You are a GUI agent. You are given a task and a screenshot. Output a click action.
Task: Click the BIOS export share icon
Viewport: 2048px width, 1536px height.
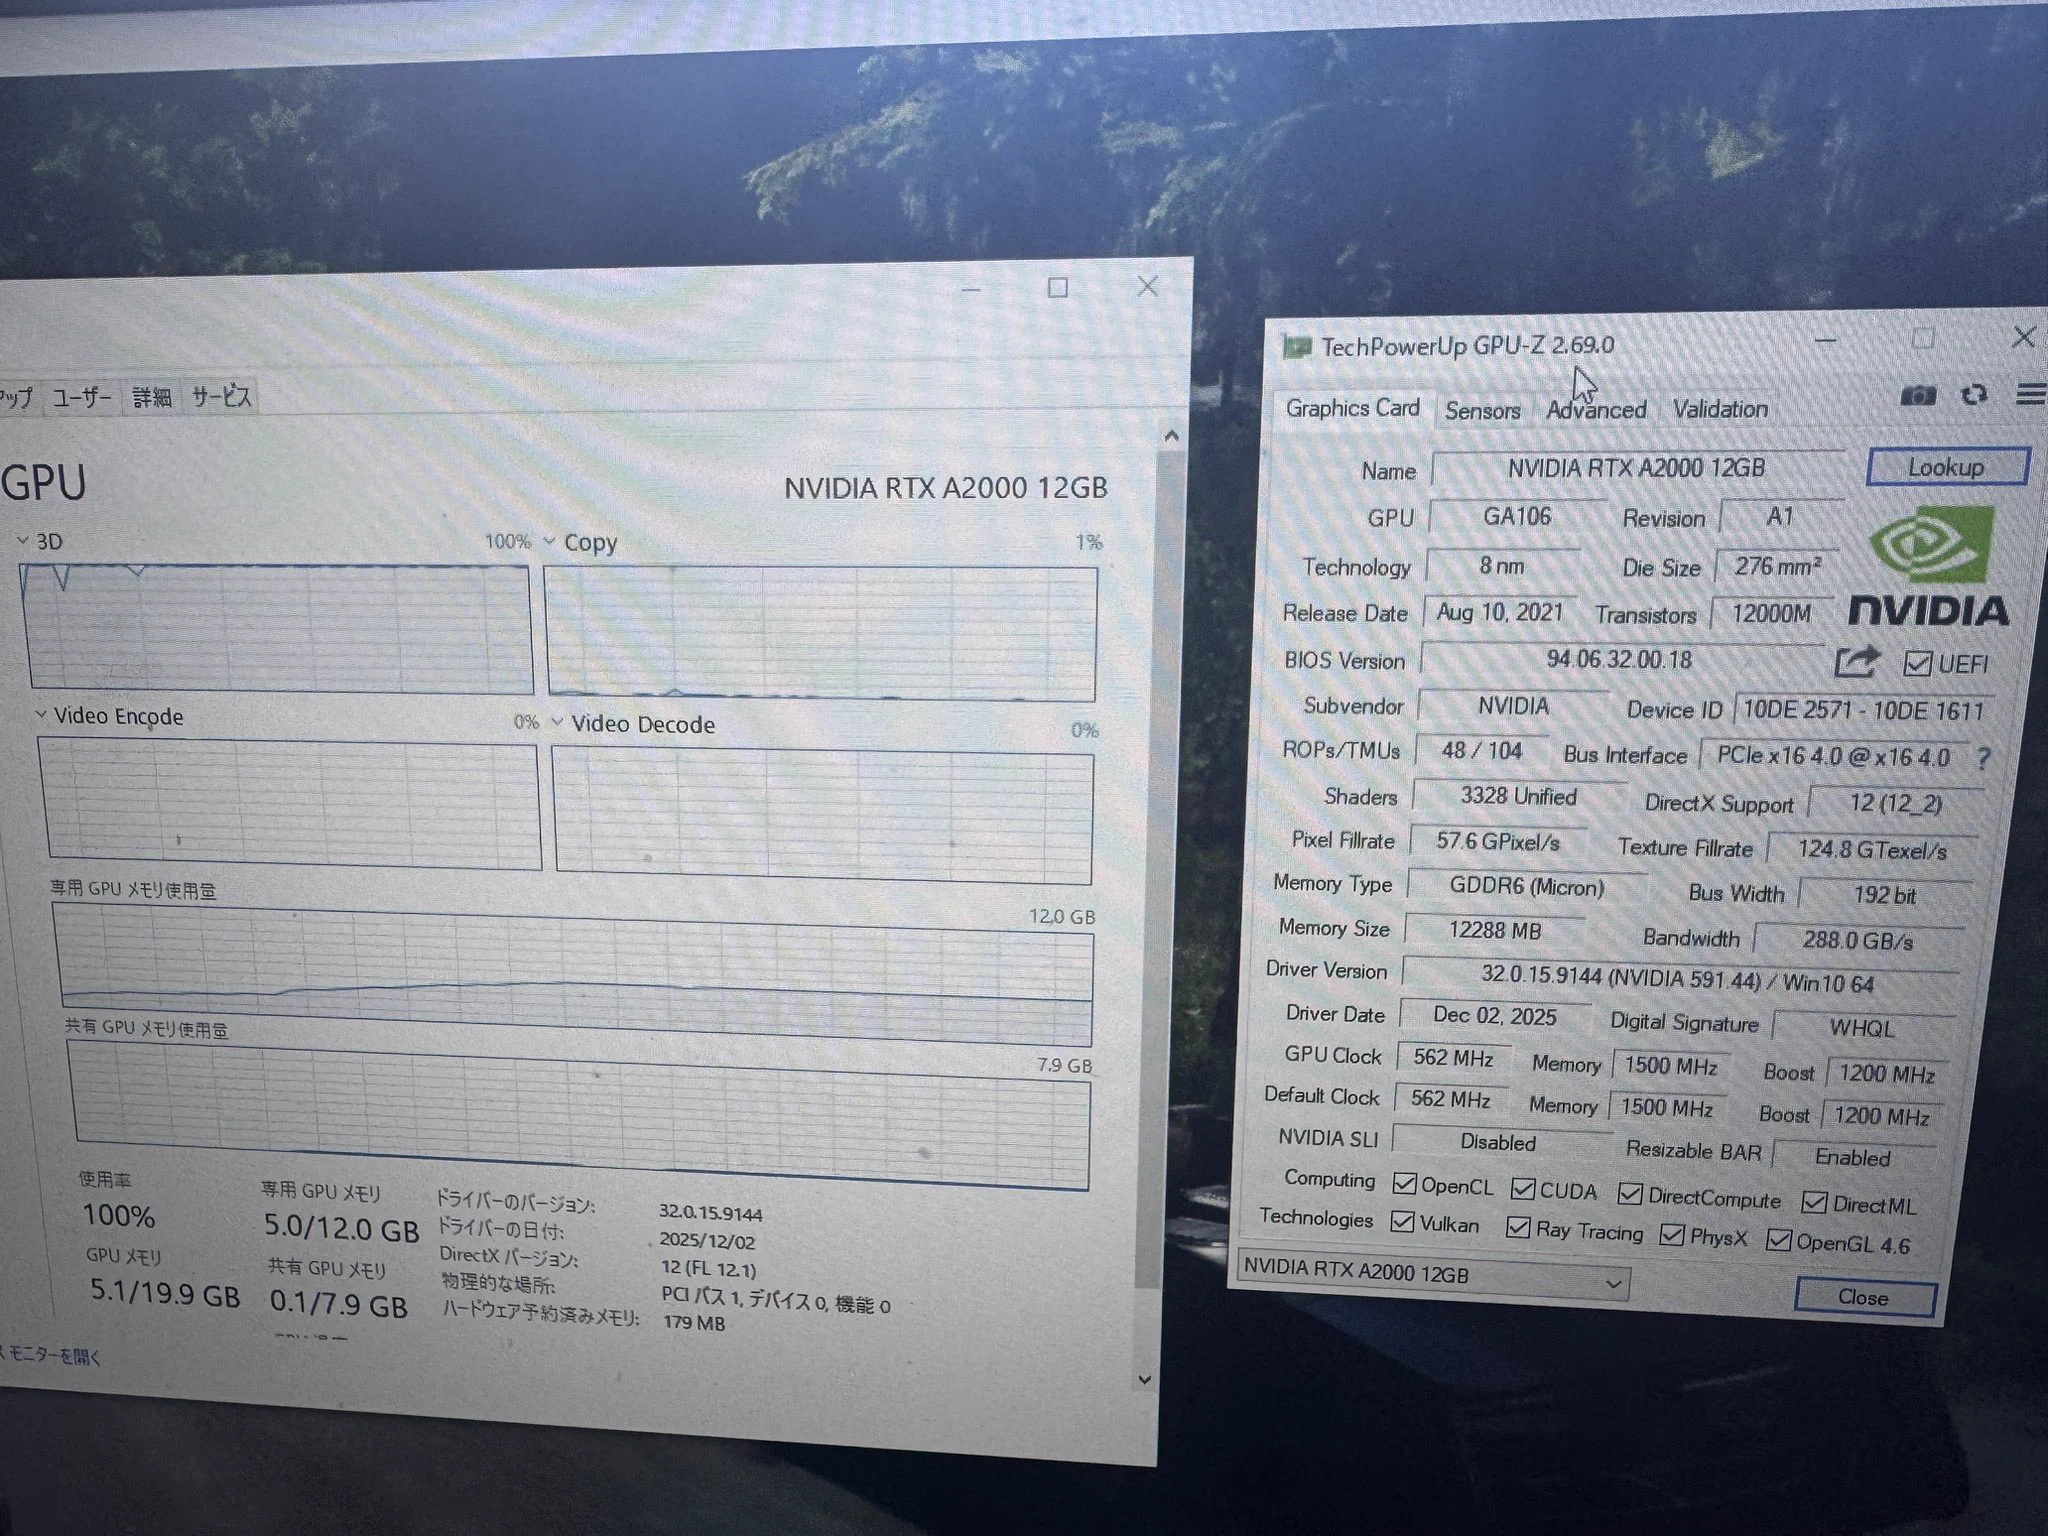[1857, 661]
